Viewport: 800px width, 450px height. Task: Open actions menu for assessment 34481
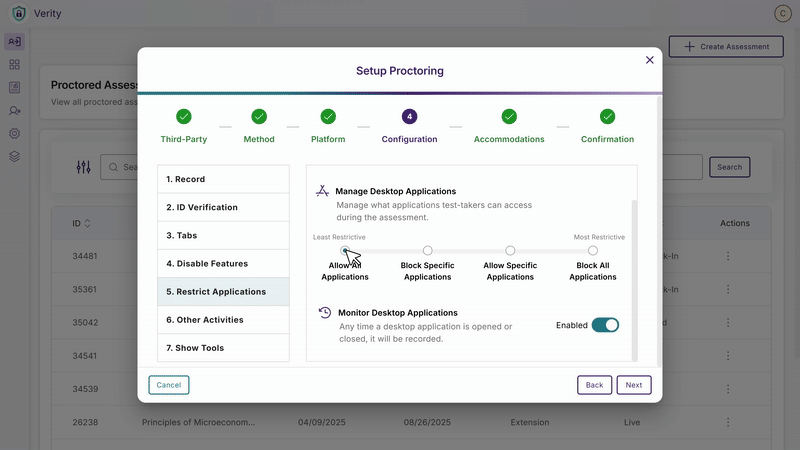coord(728,257)
